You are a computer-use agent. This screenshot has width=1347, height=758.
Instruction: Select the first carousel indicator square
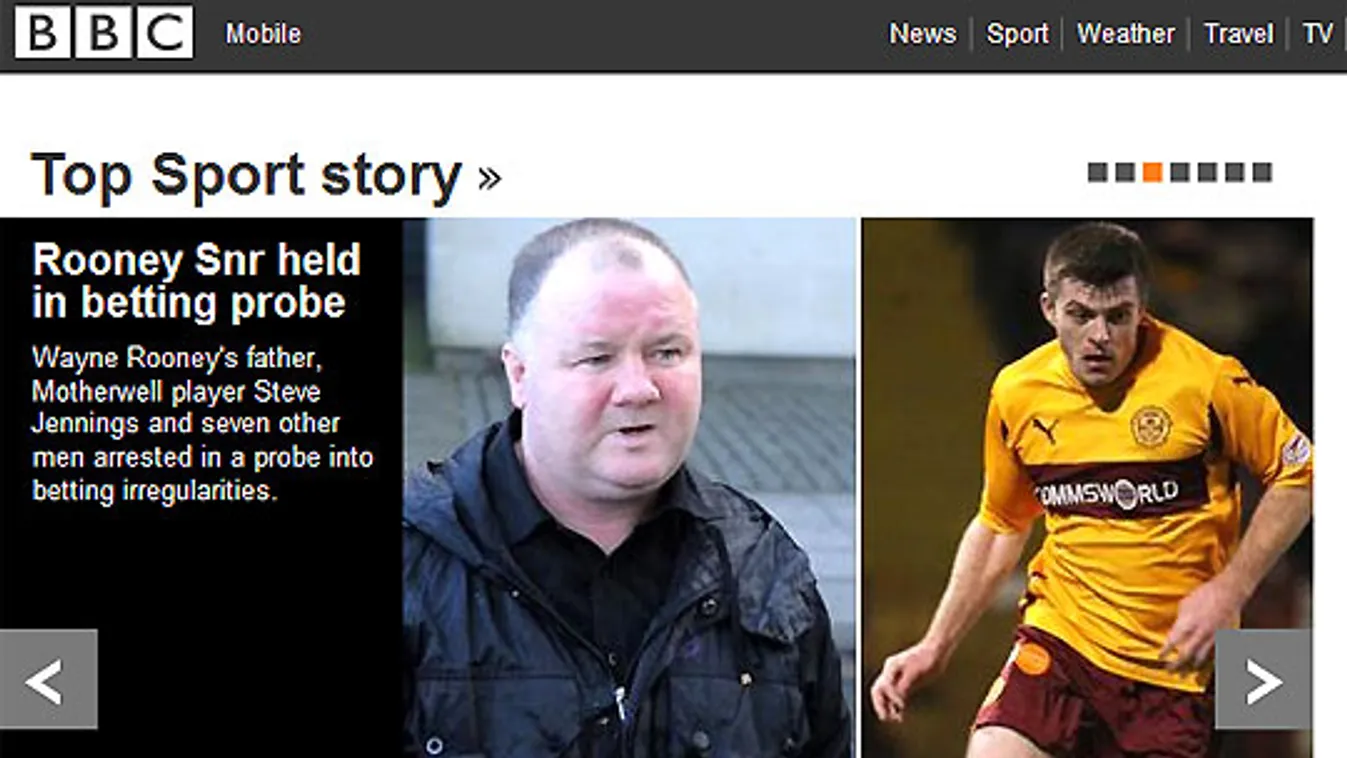click(1097, 172)
